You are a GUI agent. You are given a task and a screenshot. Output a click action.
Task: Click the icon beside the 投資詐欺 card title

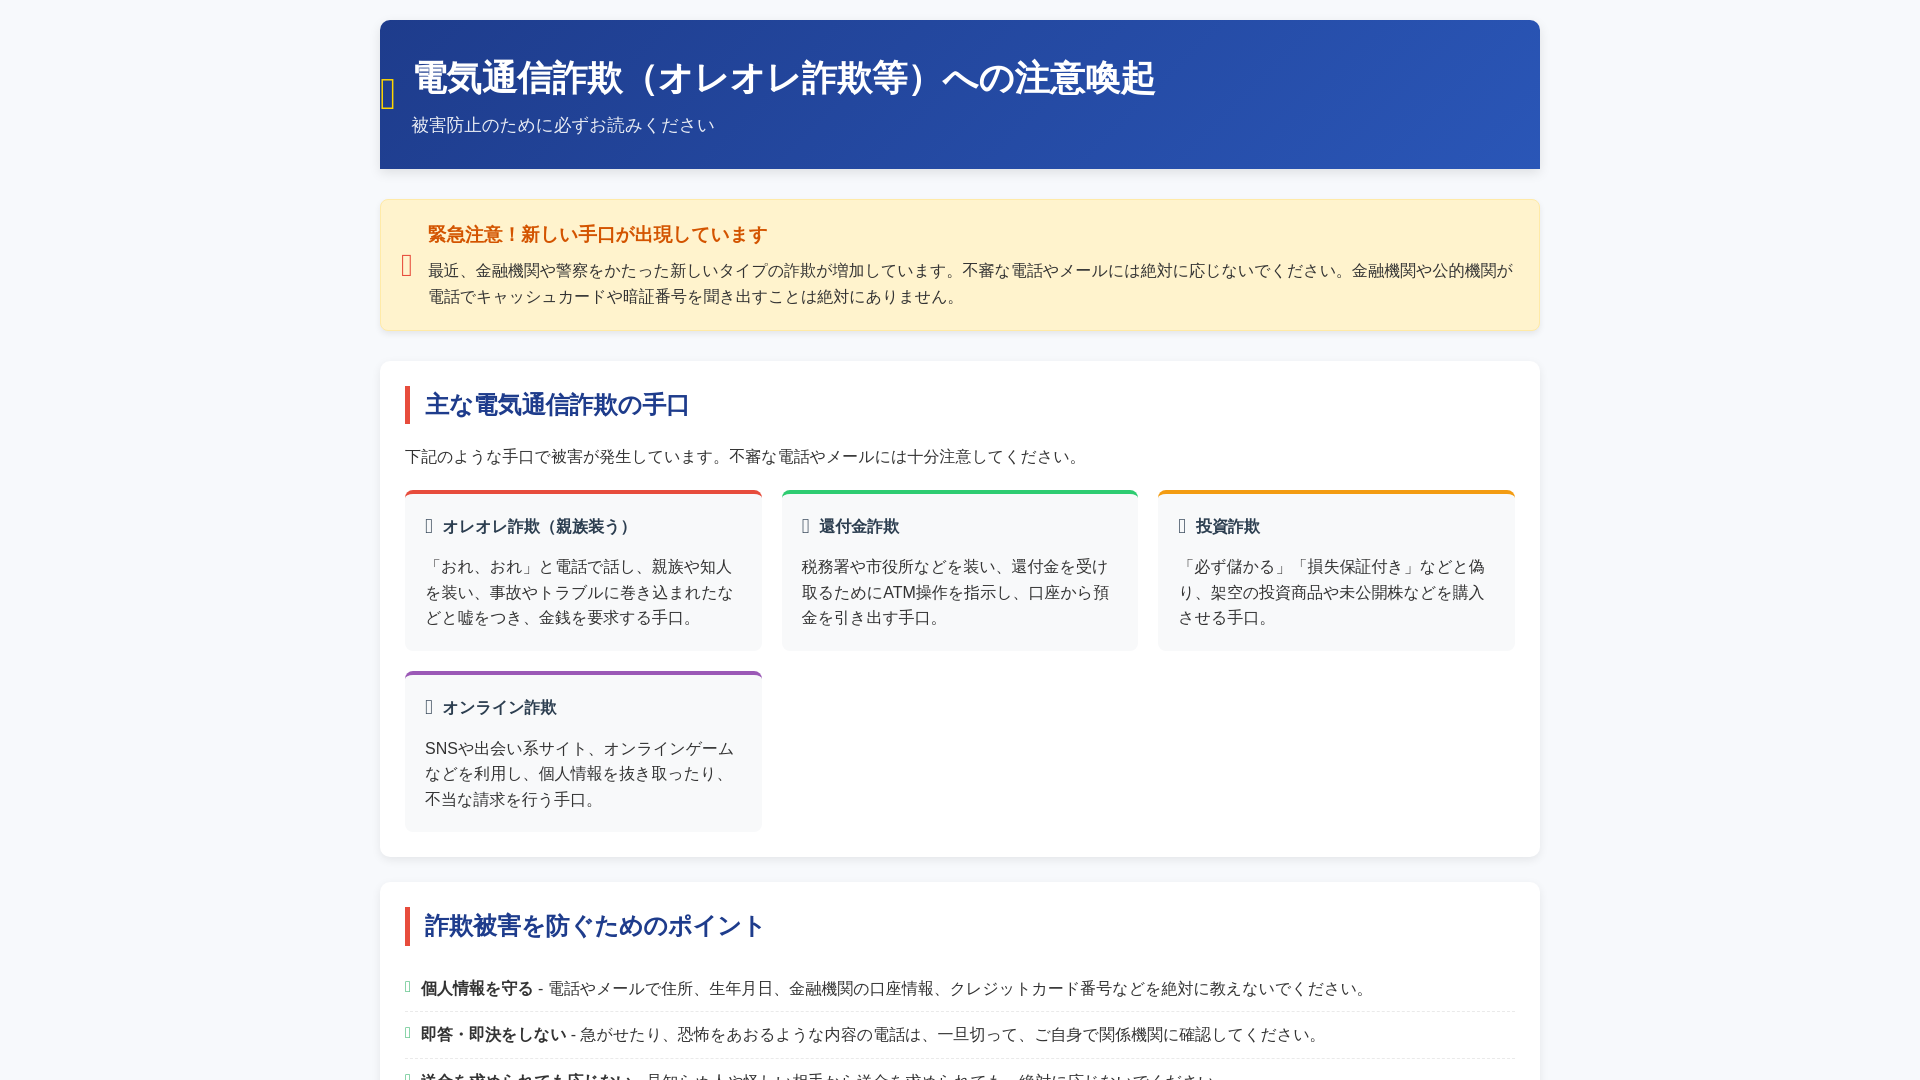pos(1182,526)
